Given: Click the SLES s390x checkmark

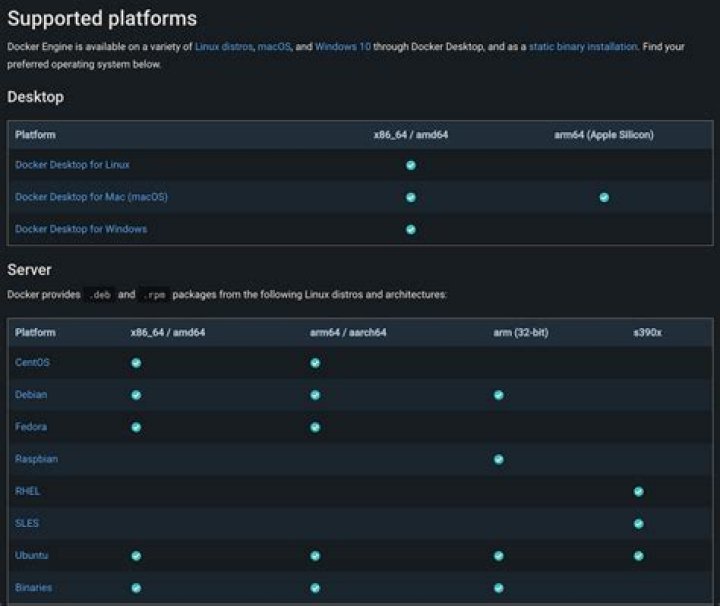Looking at the screenshot, I should coord(639,524).
